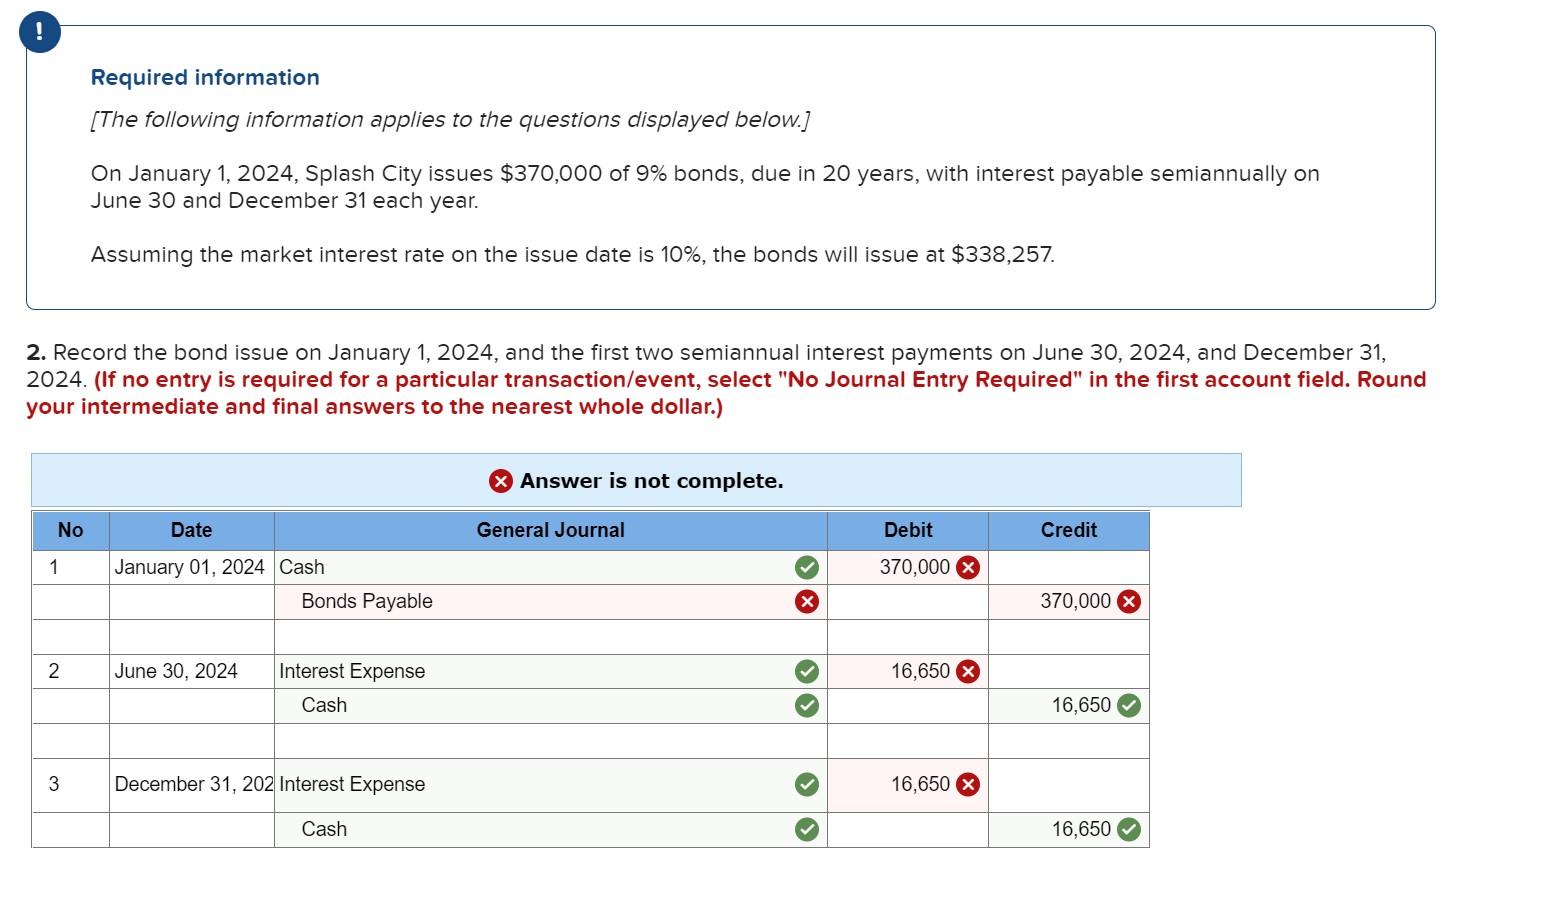This screenshot has height=901, width=1546.
Task: Click the 'Required information' heading
Action: 205,78
